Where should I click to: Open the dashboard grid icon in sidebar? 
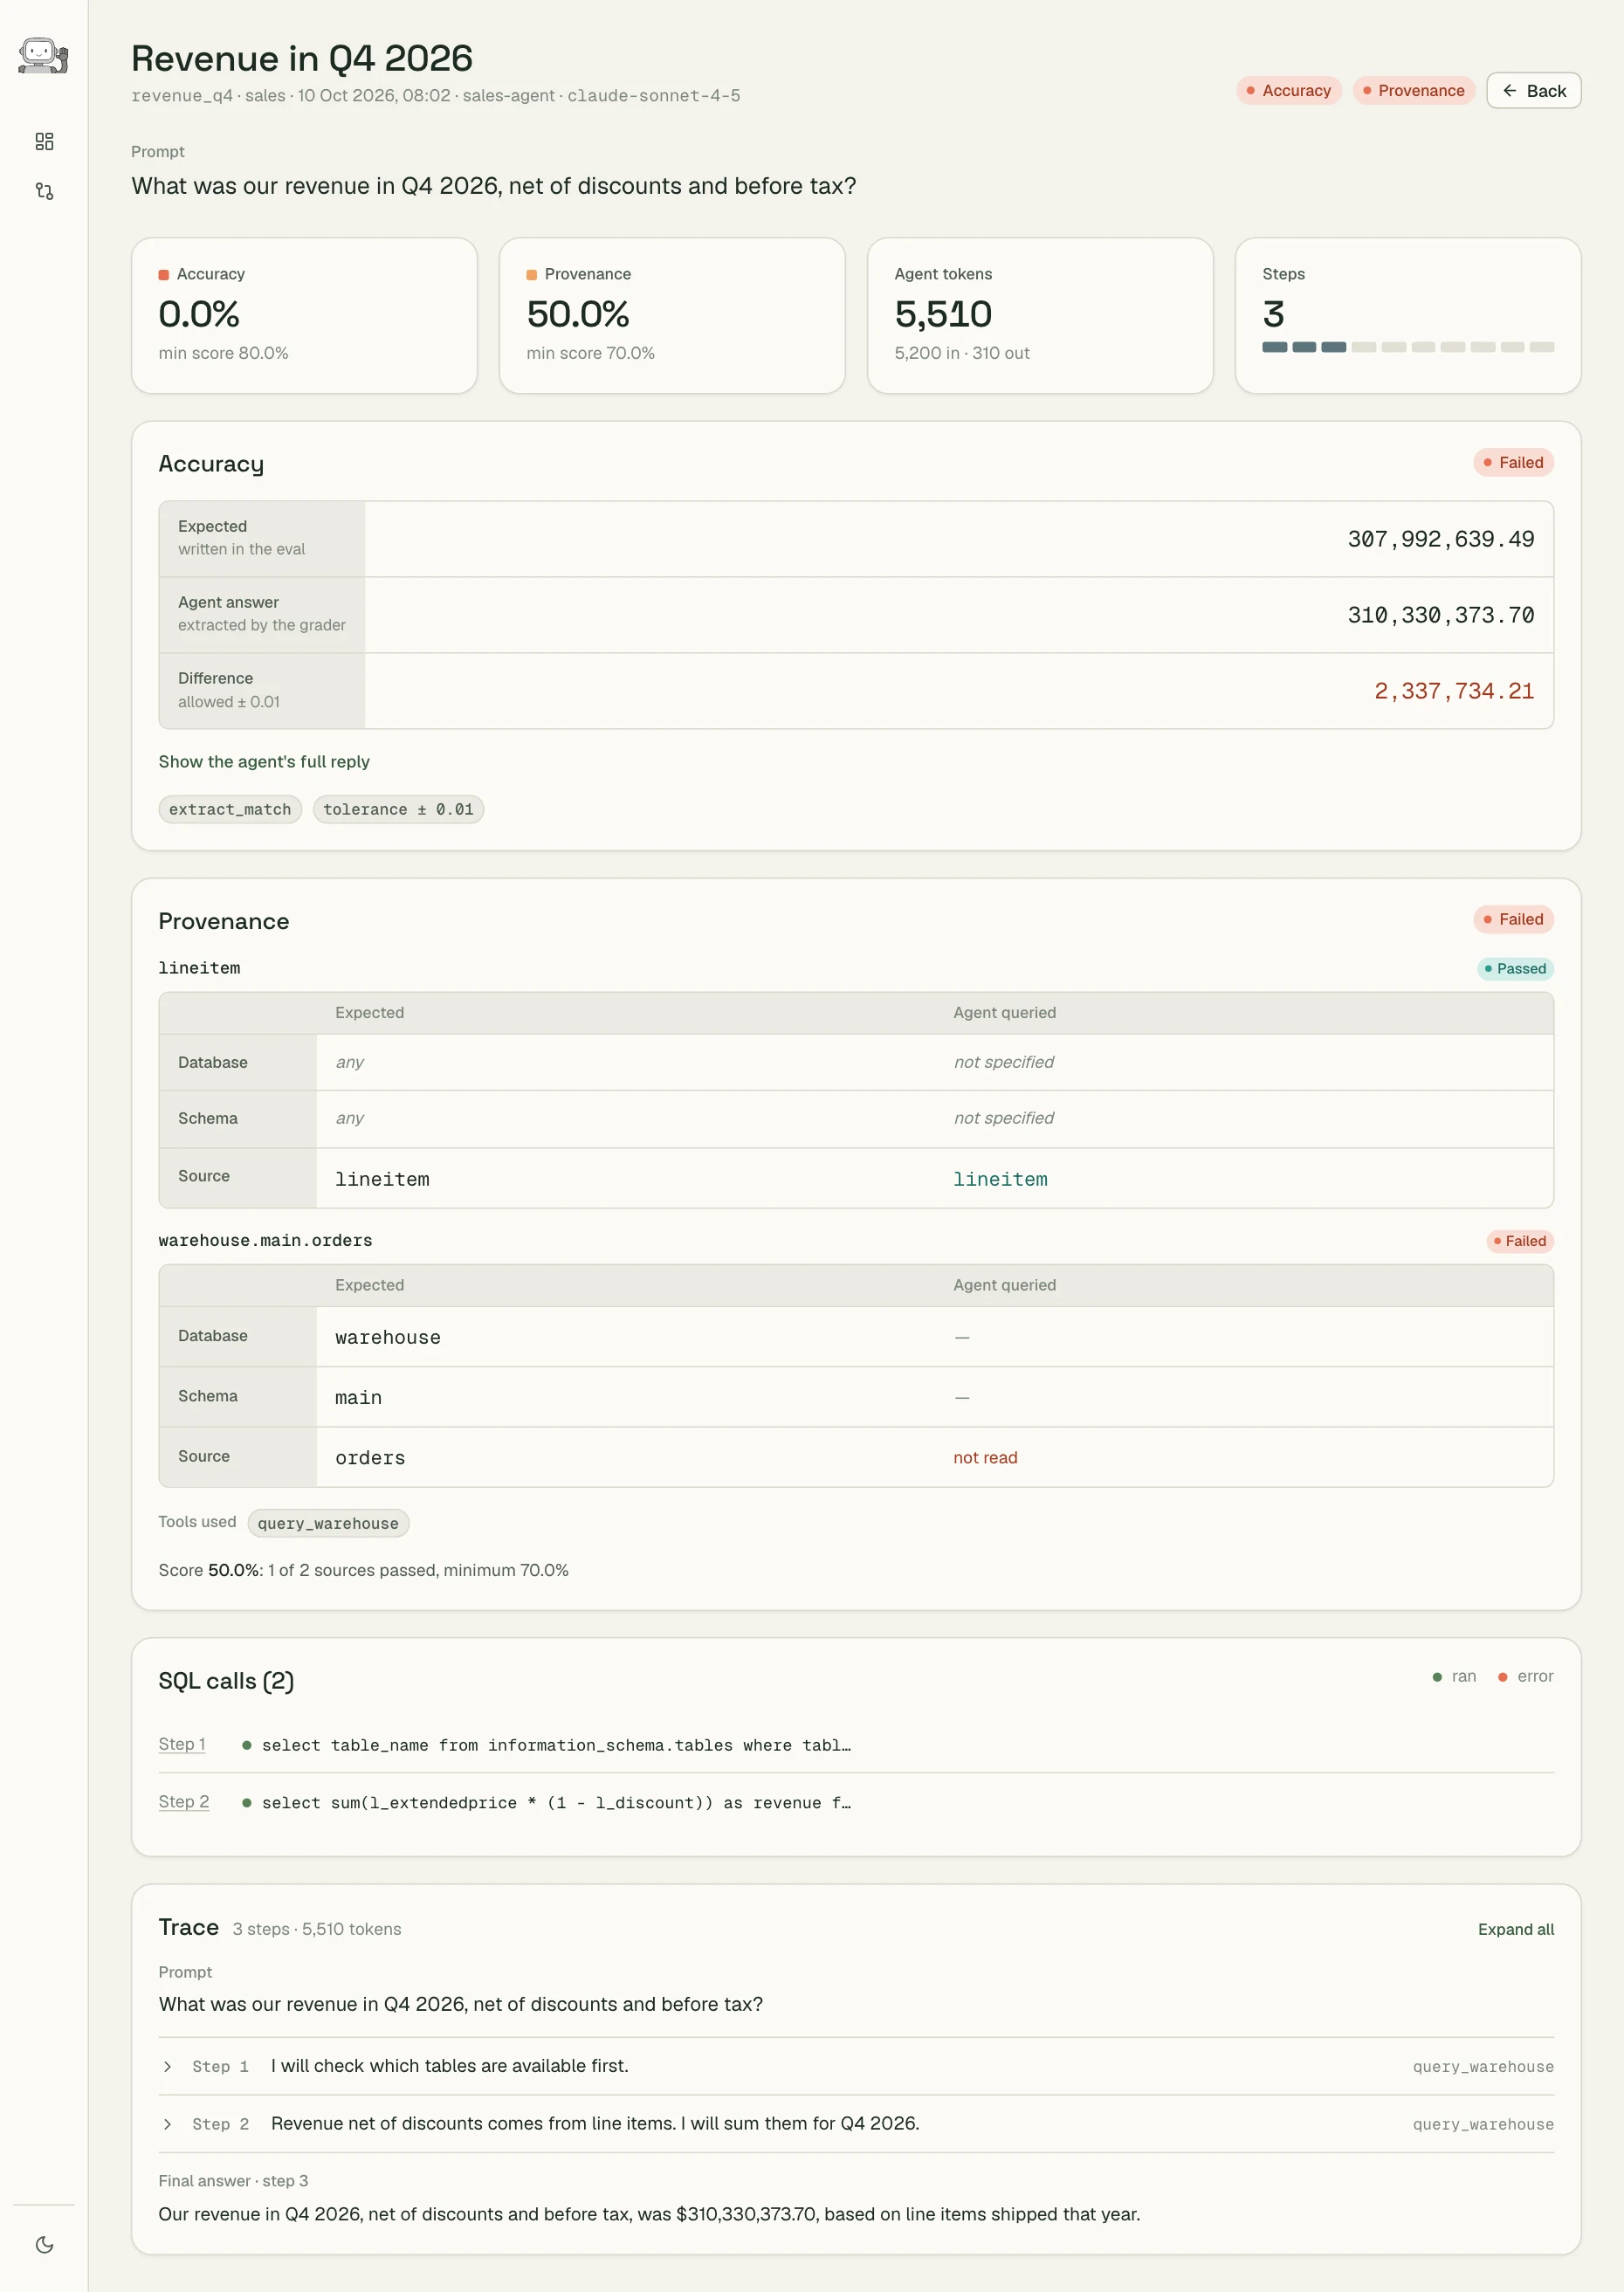pyautogui.click(x=44, y=141)
